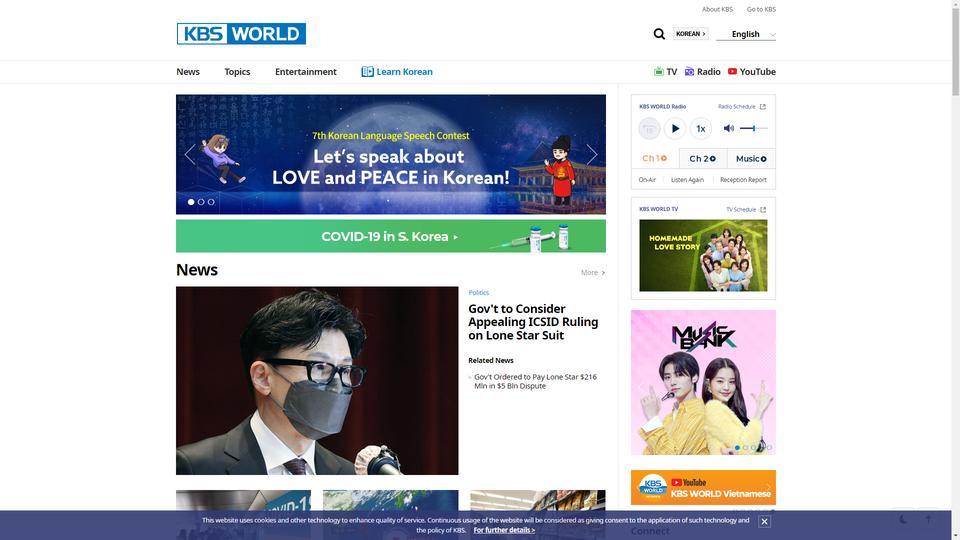Click the Radio Schedule text link
Screen dimensions: 960x540
click(x=737, y=107)
